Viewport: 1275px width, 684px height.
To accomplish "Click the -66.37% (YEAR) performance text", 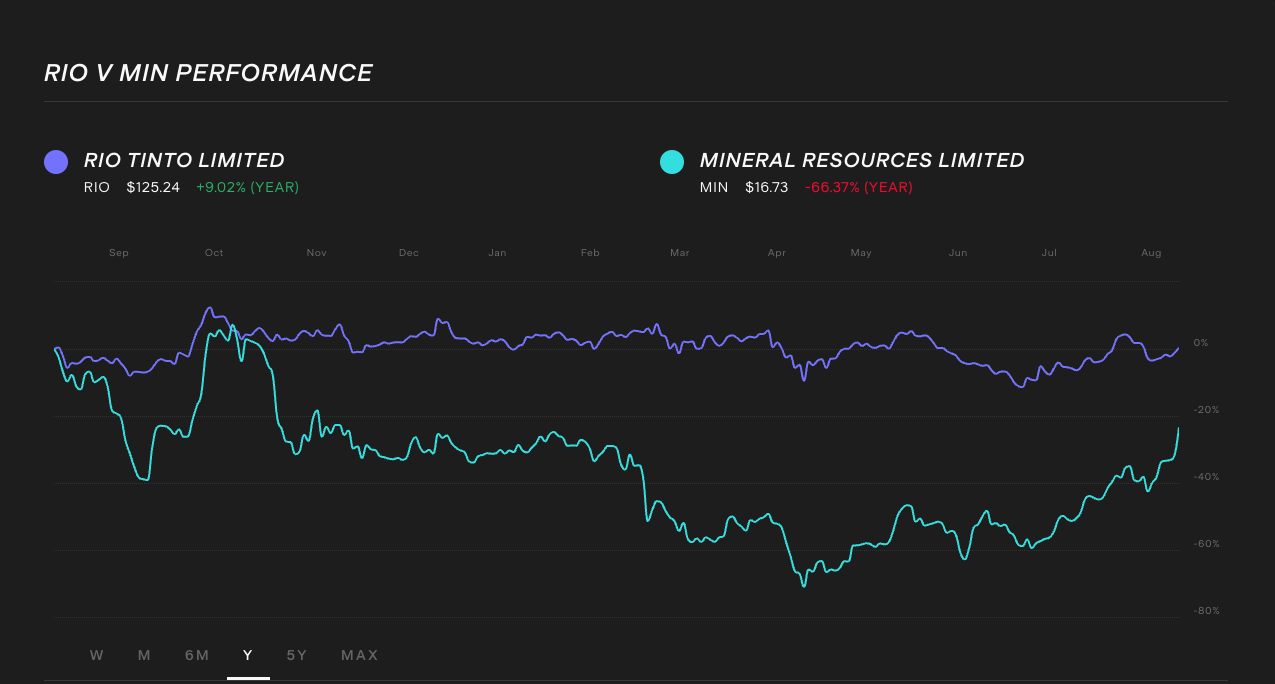I will point(859,187).
